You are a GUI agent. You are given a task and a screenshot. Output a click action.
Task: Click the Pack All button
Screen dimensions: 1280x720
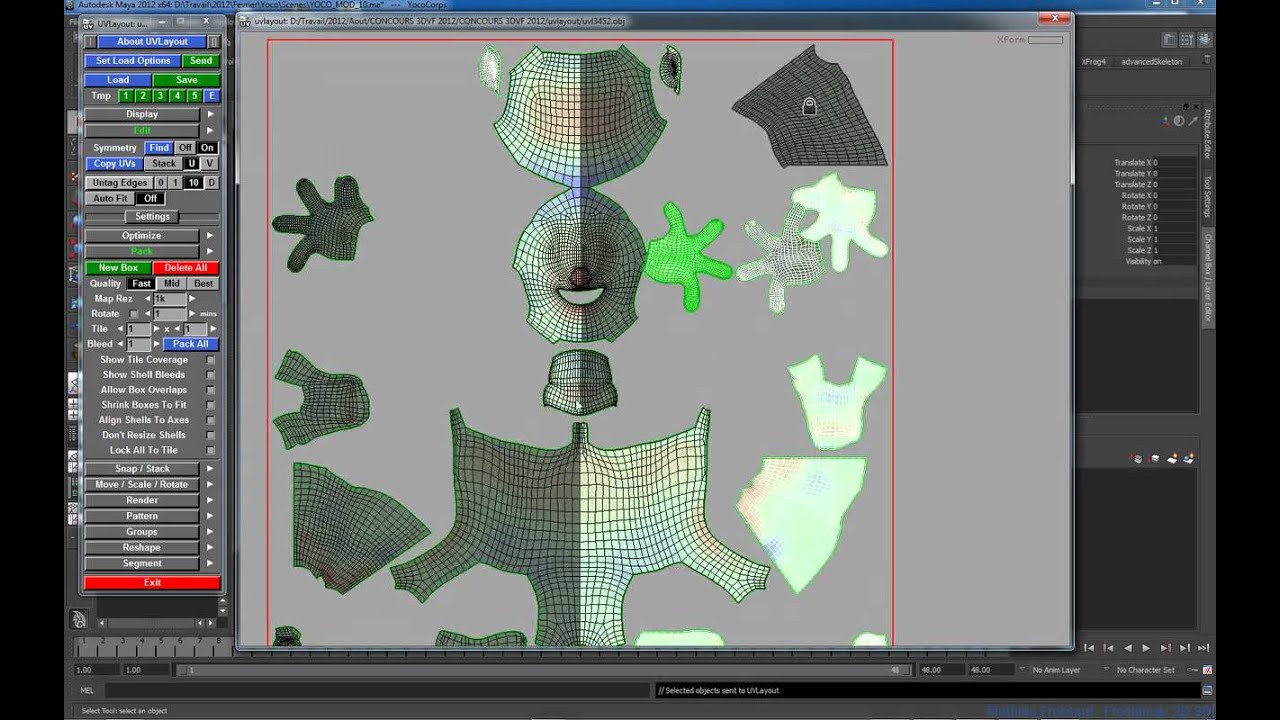pyautogui.click(x=190, y=344)
